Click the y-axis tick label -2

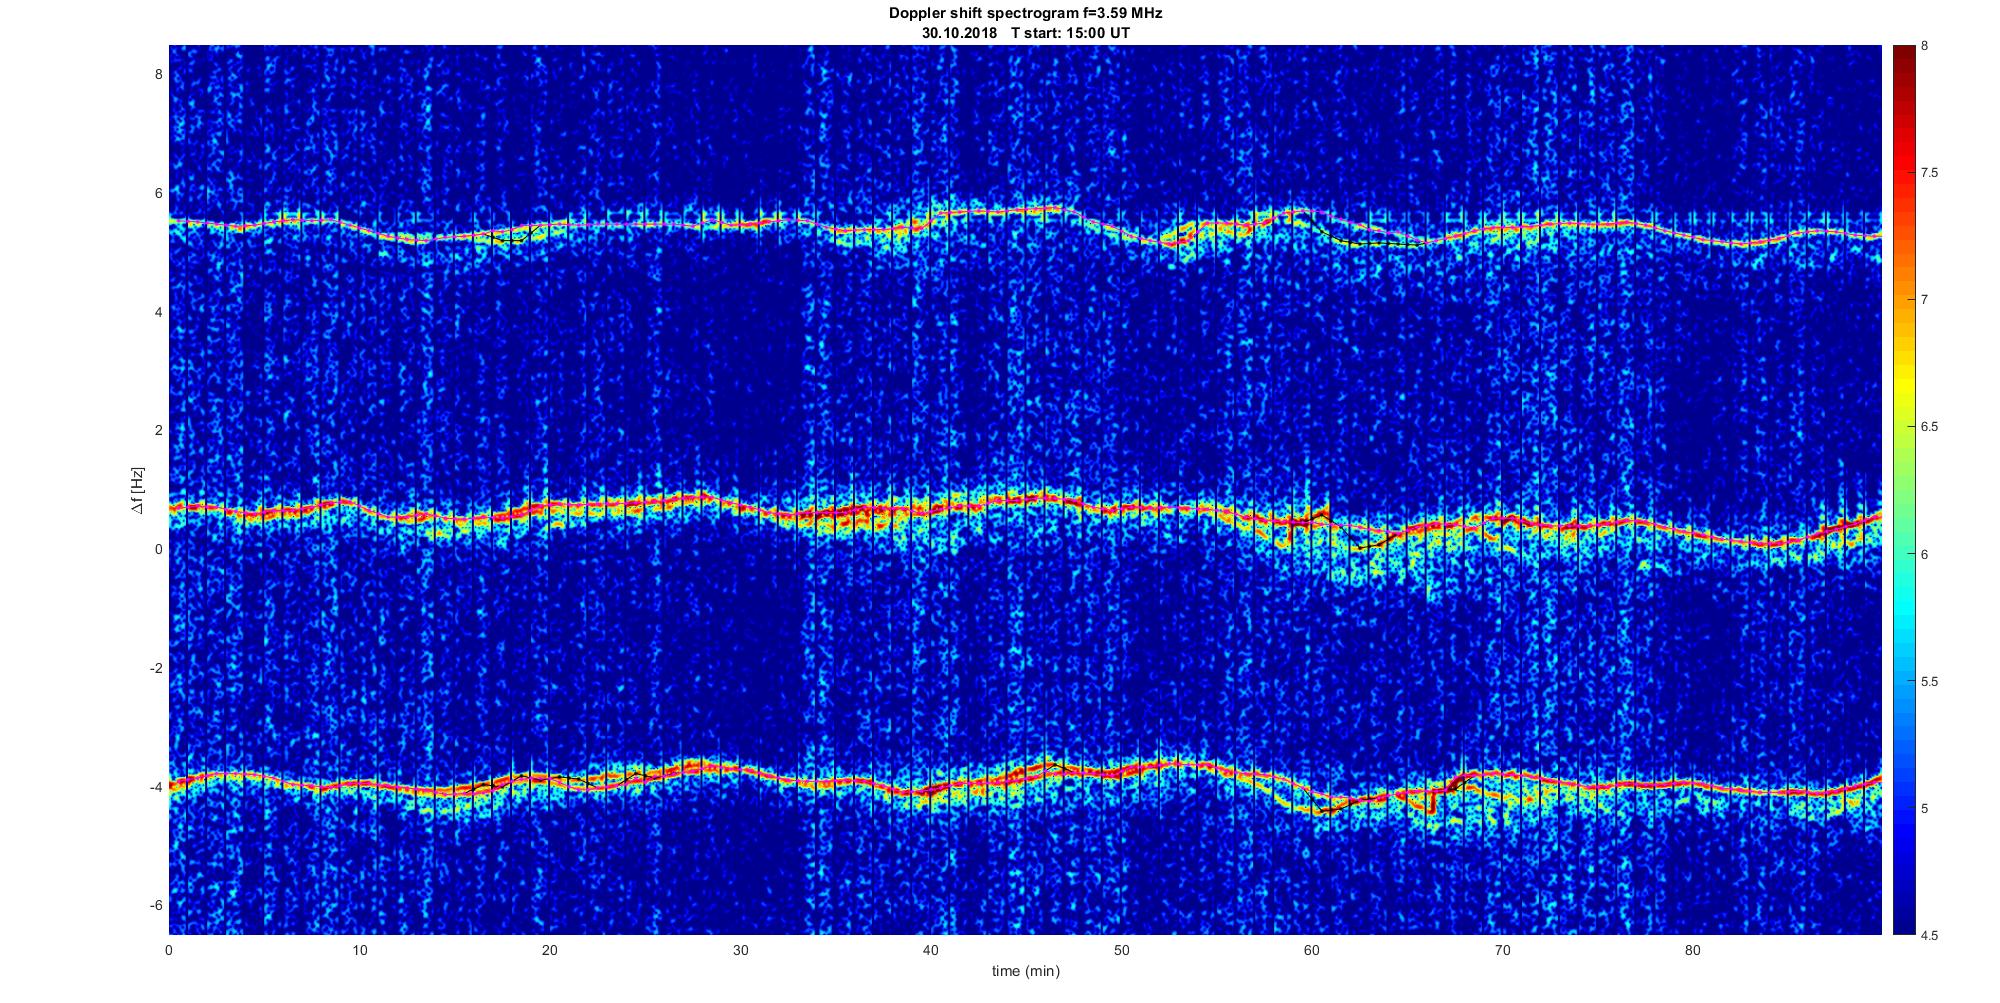pyautogui.click(x=156, y=668)
